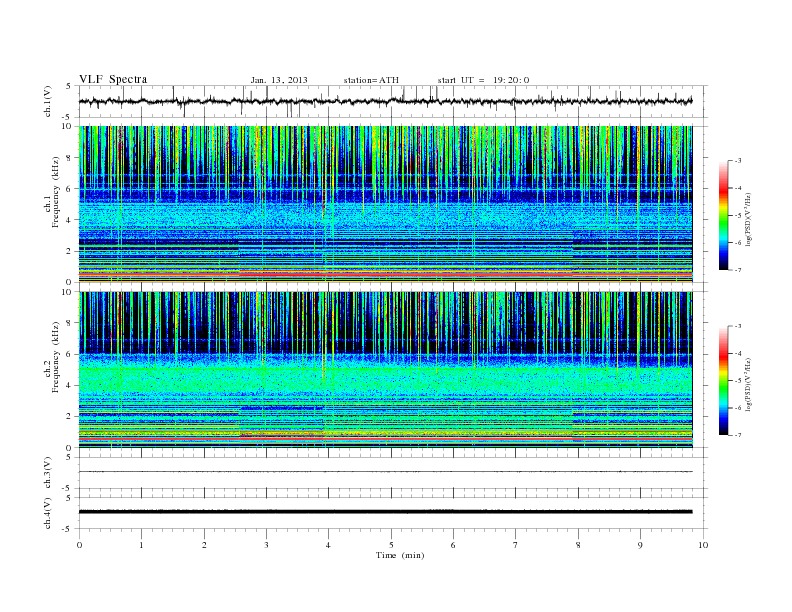Click the ch.2 spectrogram color bar
The image size is (792, 612).
point(723,381)
